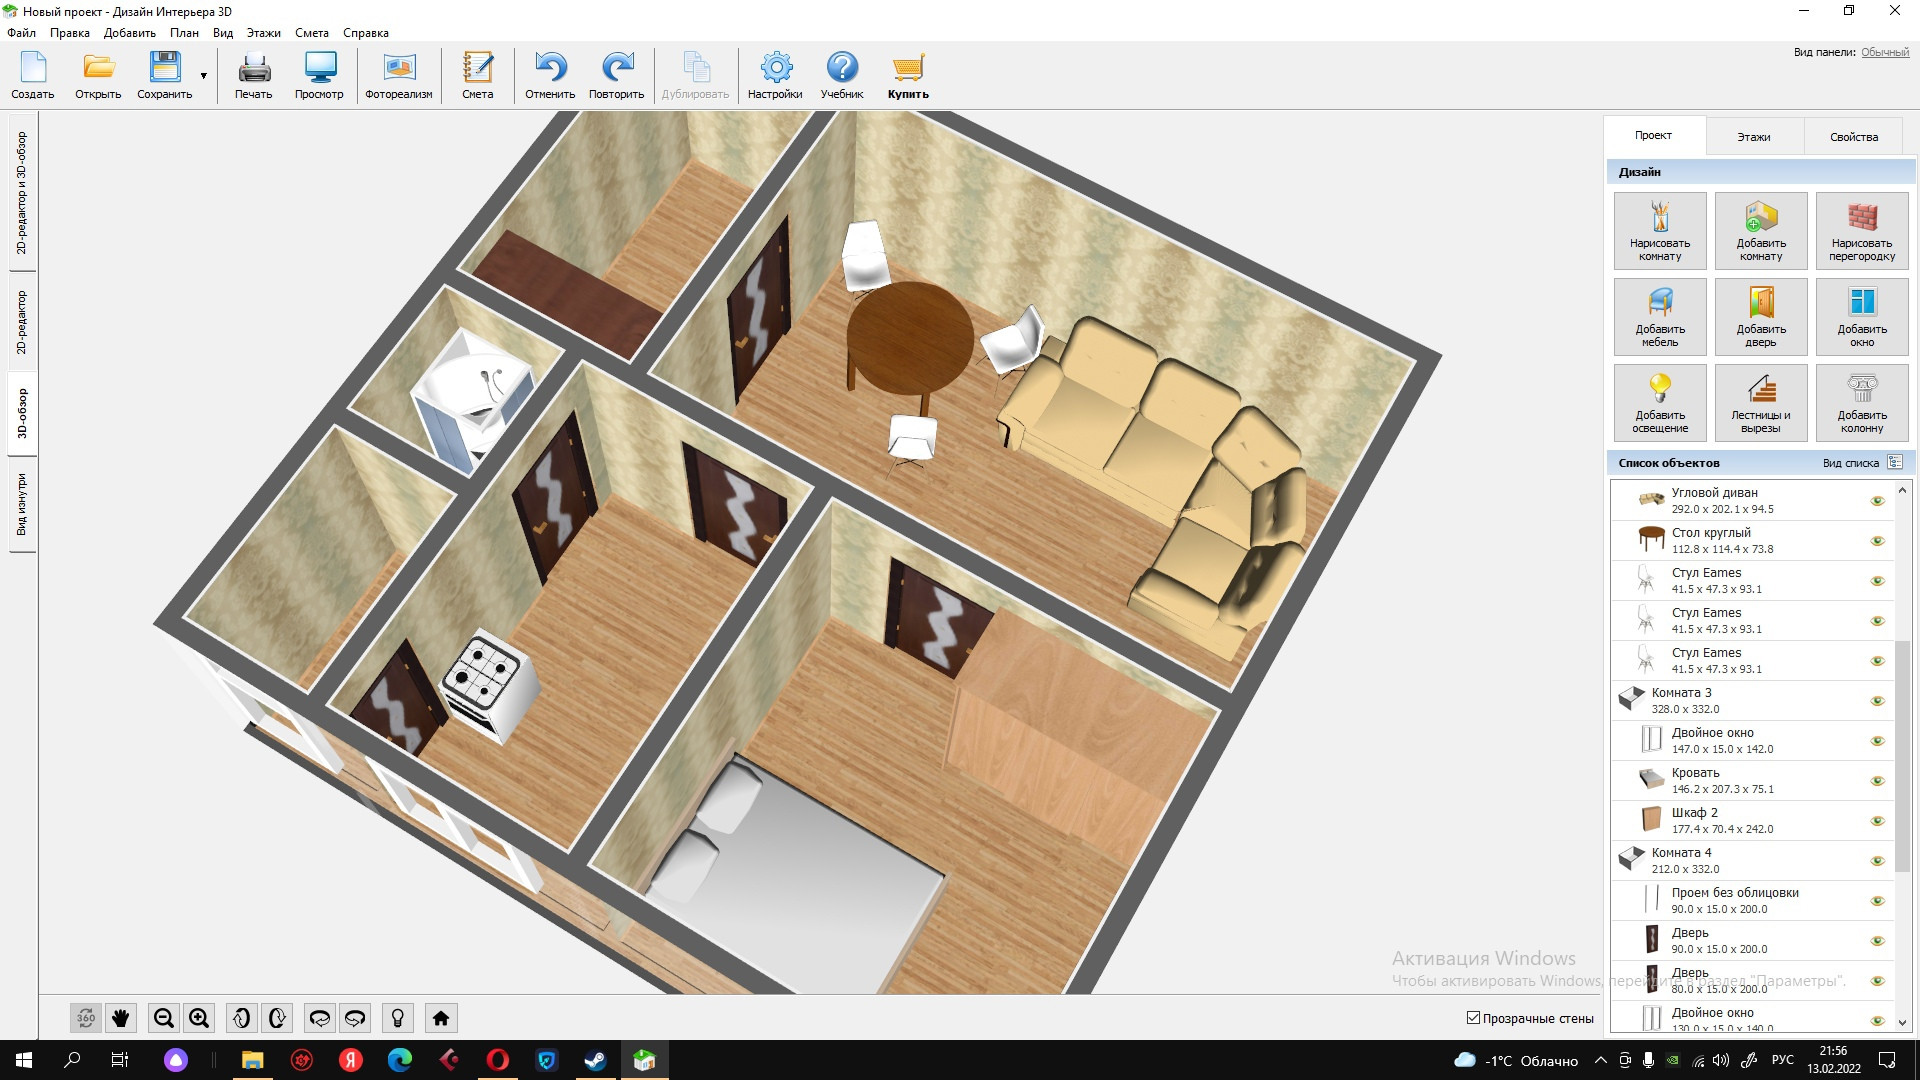This screenshot has width=1920, height=1080.
Task: Click the Добавить колонну icon
Action: 1861,389
